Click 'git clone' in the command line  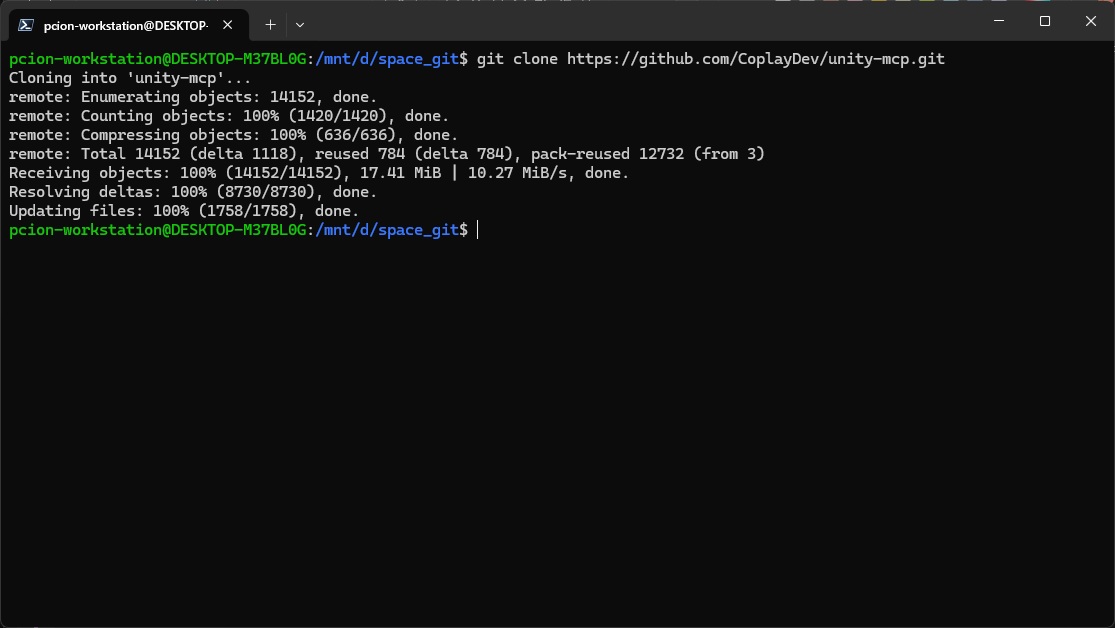pyautogui.click(x=517, y=59)
